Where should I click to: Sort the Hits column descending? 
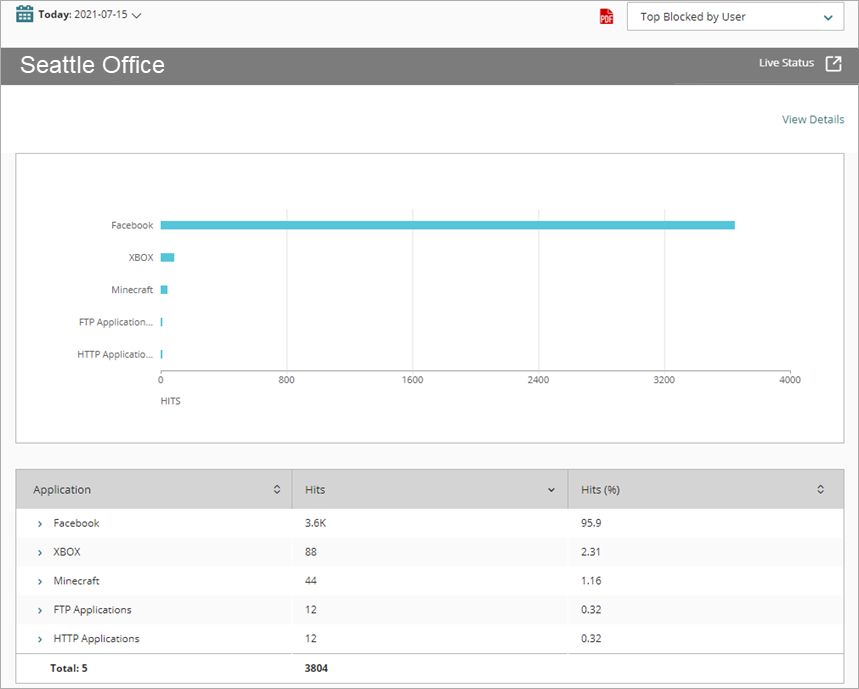coord(551,489)
